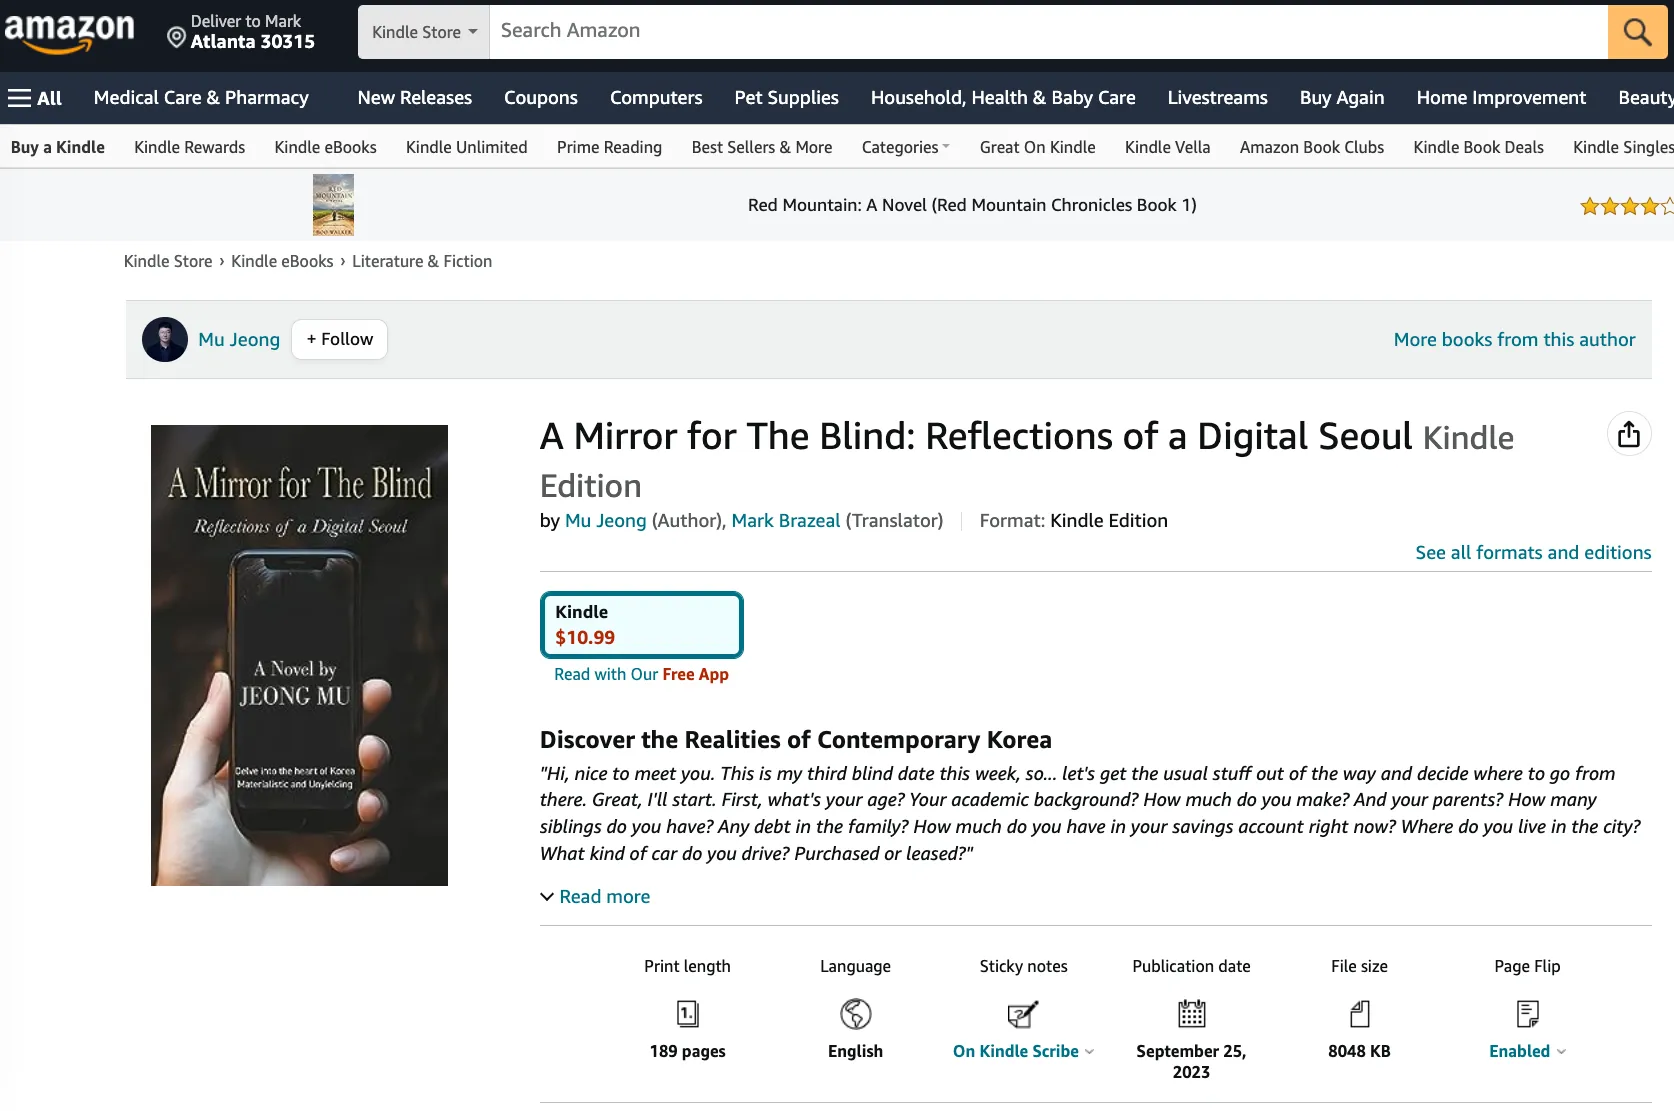Open Kindle Vella tab
Image resolution: width=1674 pixels, height=1111 pixels.
click(1168, 147)
